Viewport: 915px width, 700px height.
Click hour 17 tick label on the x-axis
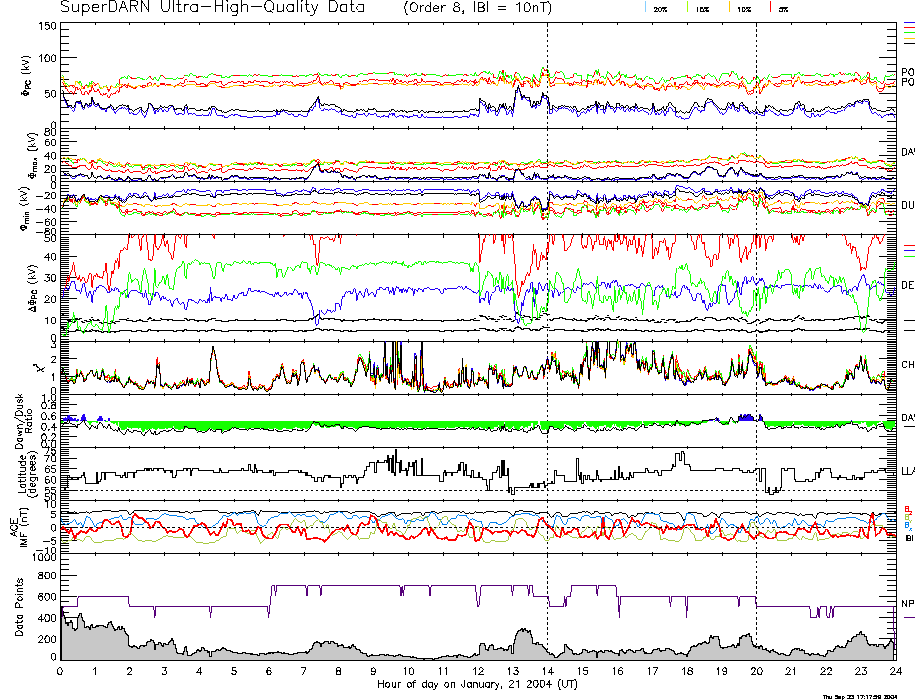tap(651, 671)
